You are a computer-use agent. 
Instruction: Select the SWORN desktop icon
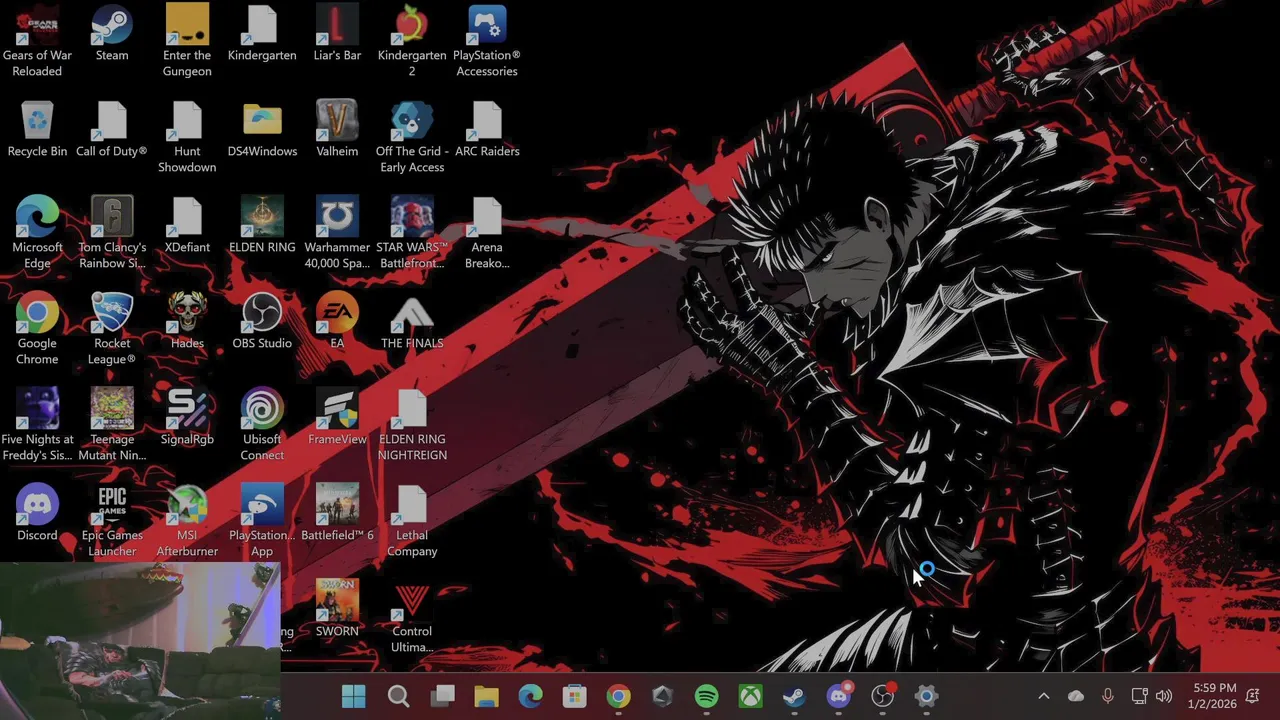[337, 610]
